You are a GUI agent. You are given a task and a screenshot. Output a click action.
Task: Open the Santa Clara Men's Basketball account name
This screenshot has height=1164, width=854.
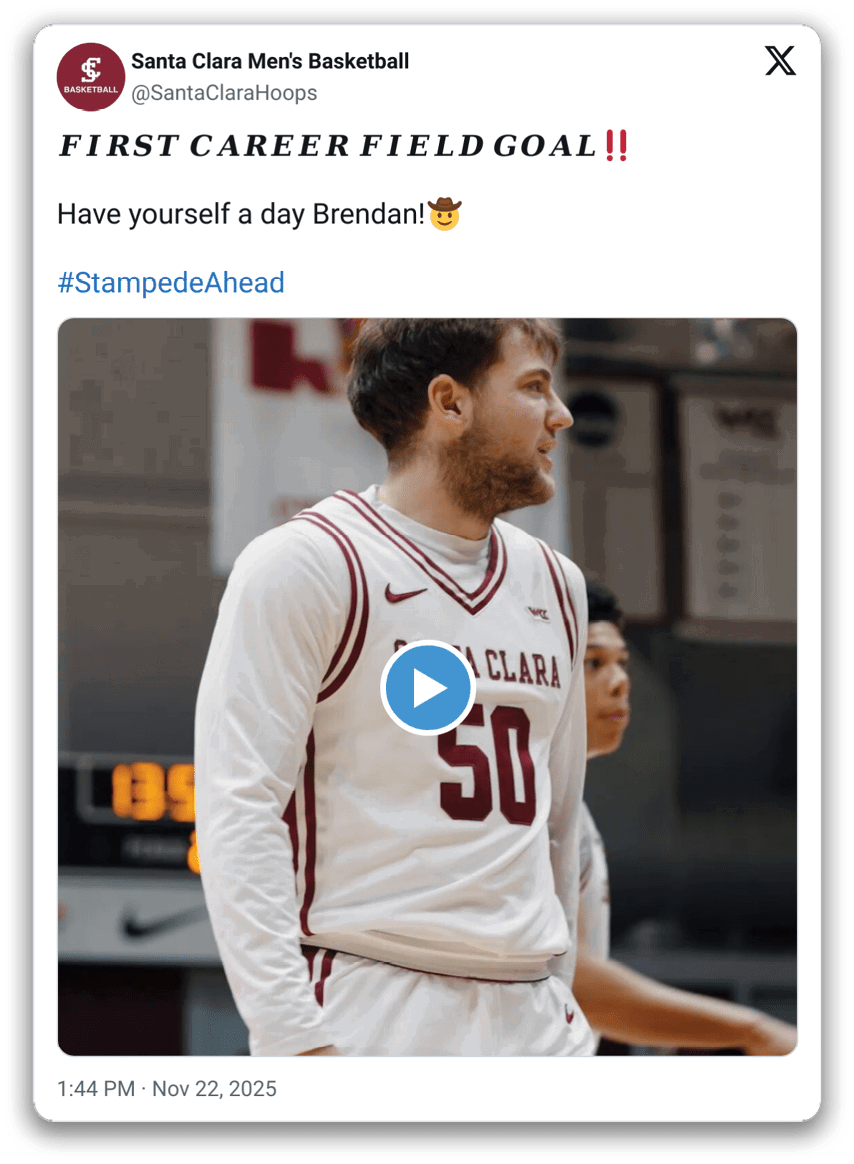(270, 61)
